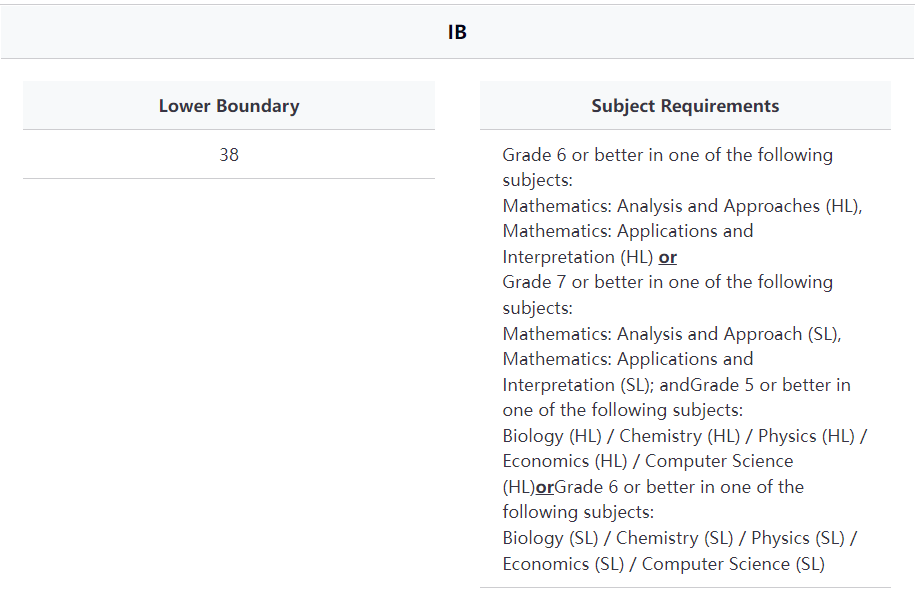Click "Mathematics: Analysis and Approach (SL)" text
This screenshot has width=915, height=600.
point(670,334)
